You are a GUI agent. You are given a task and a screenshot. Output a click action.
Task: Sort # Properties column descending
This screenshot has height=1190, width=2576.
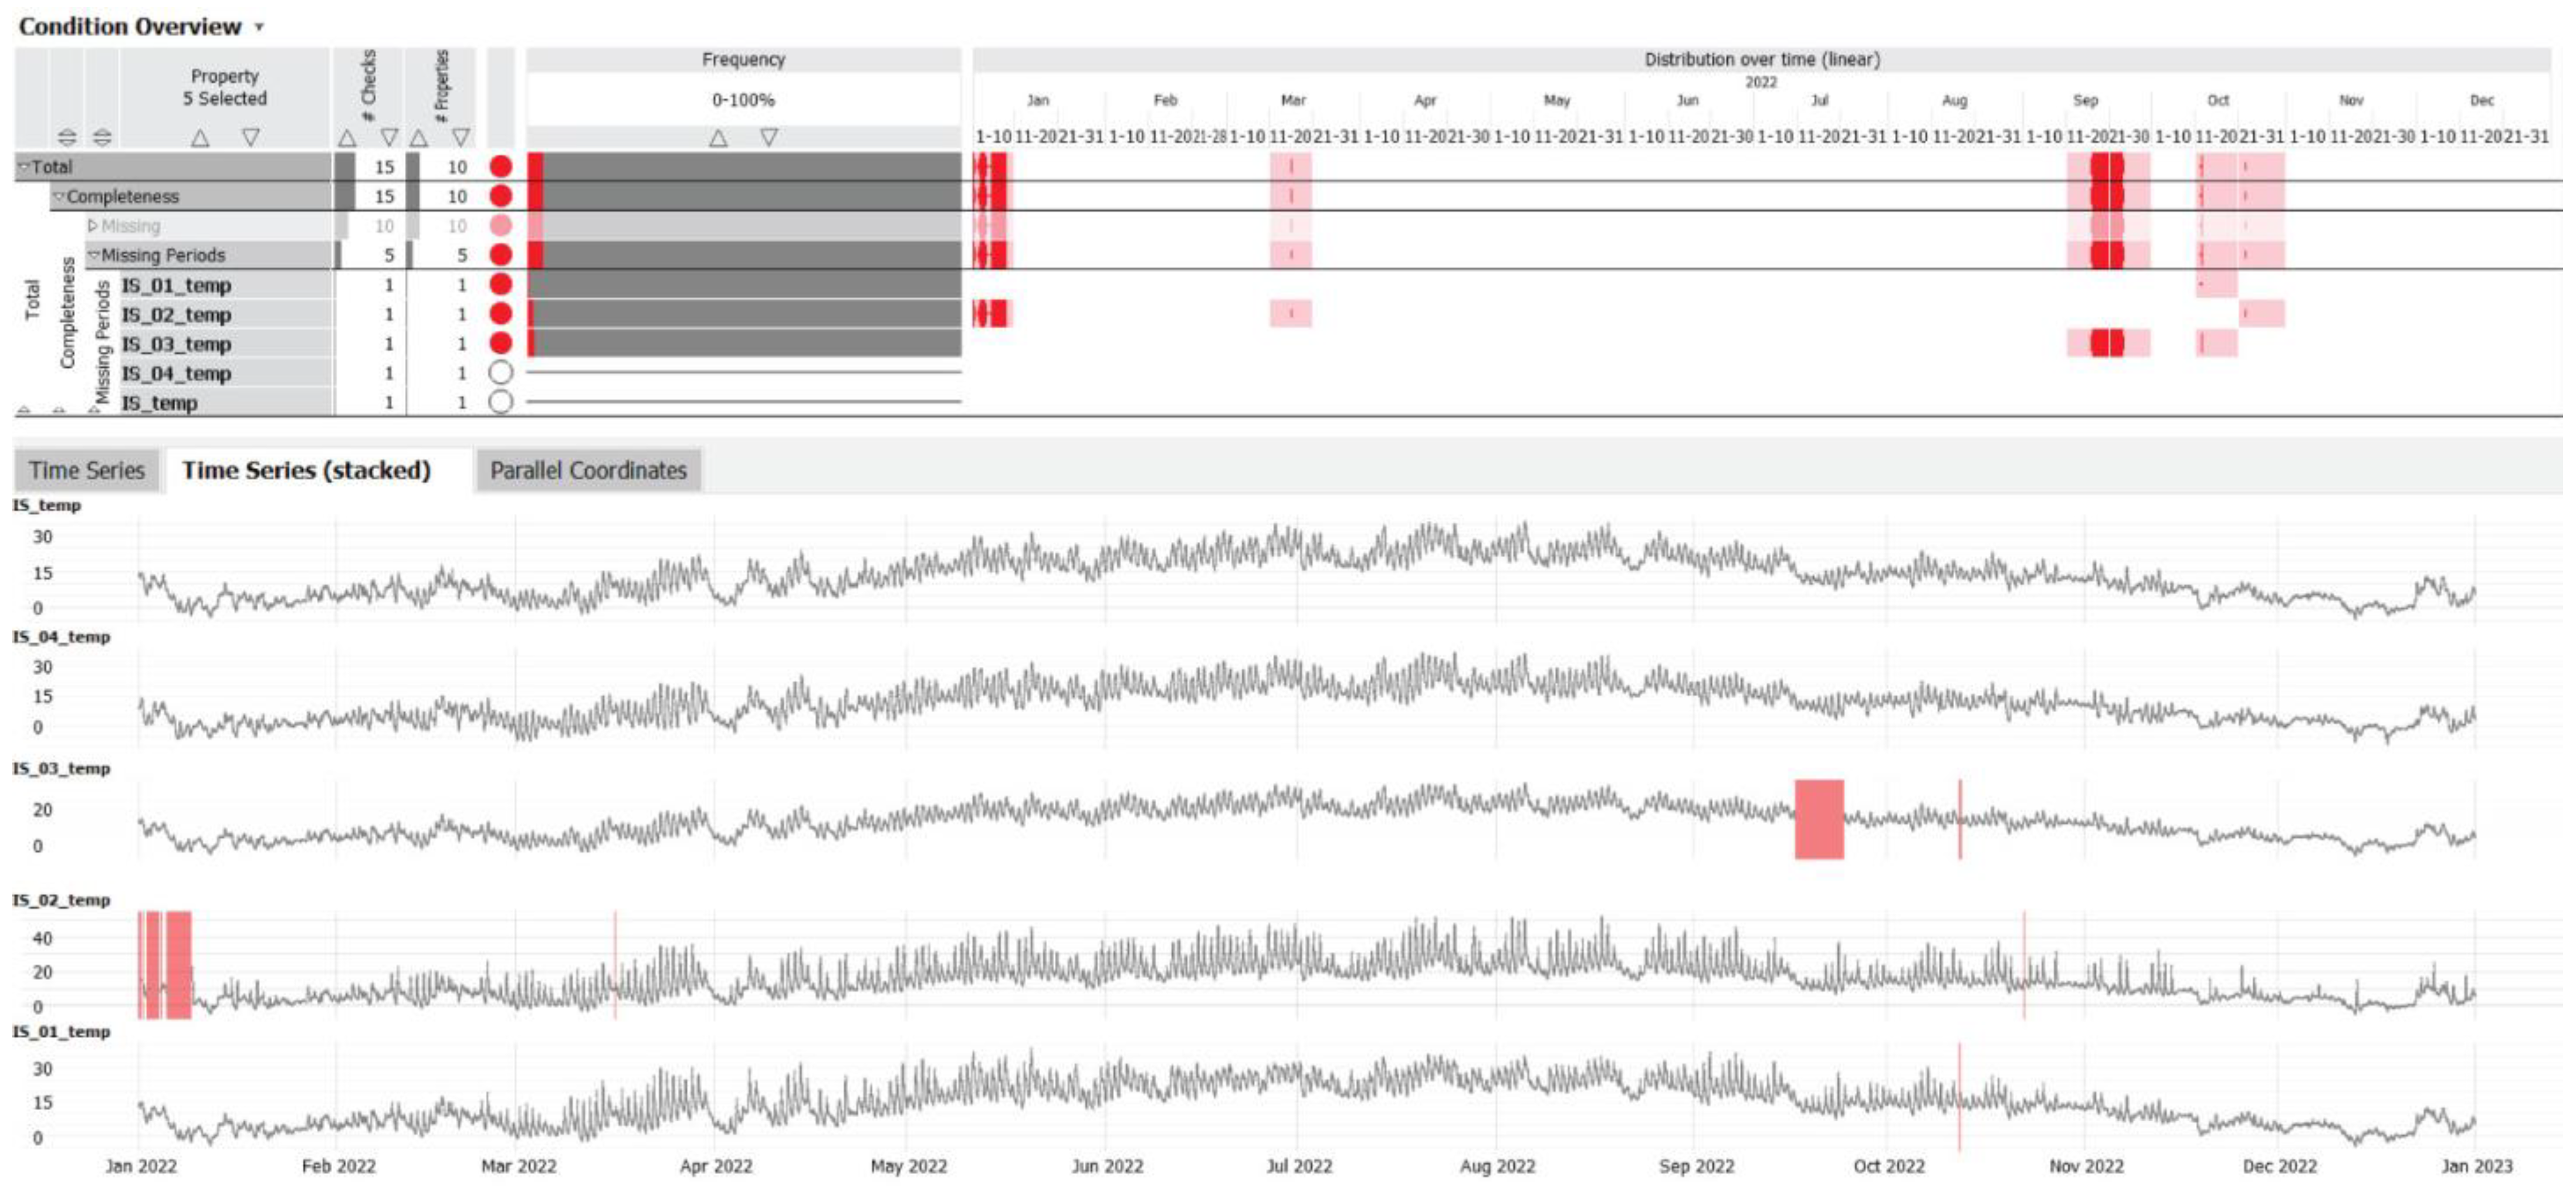click(460, 138)
